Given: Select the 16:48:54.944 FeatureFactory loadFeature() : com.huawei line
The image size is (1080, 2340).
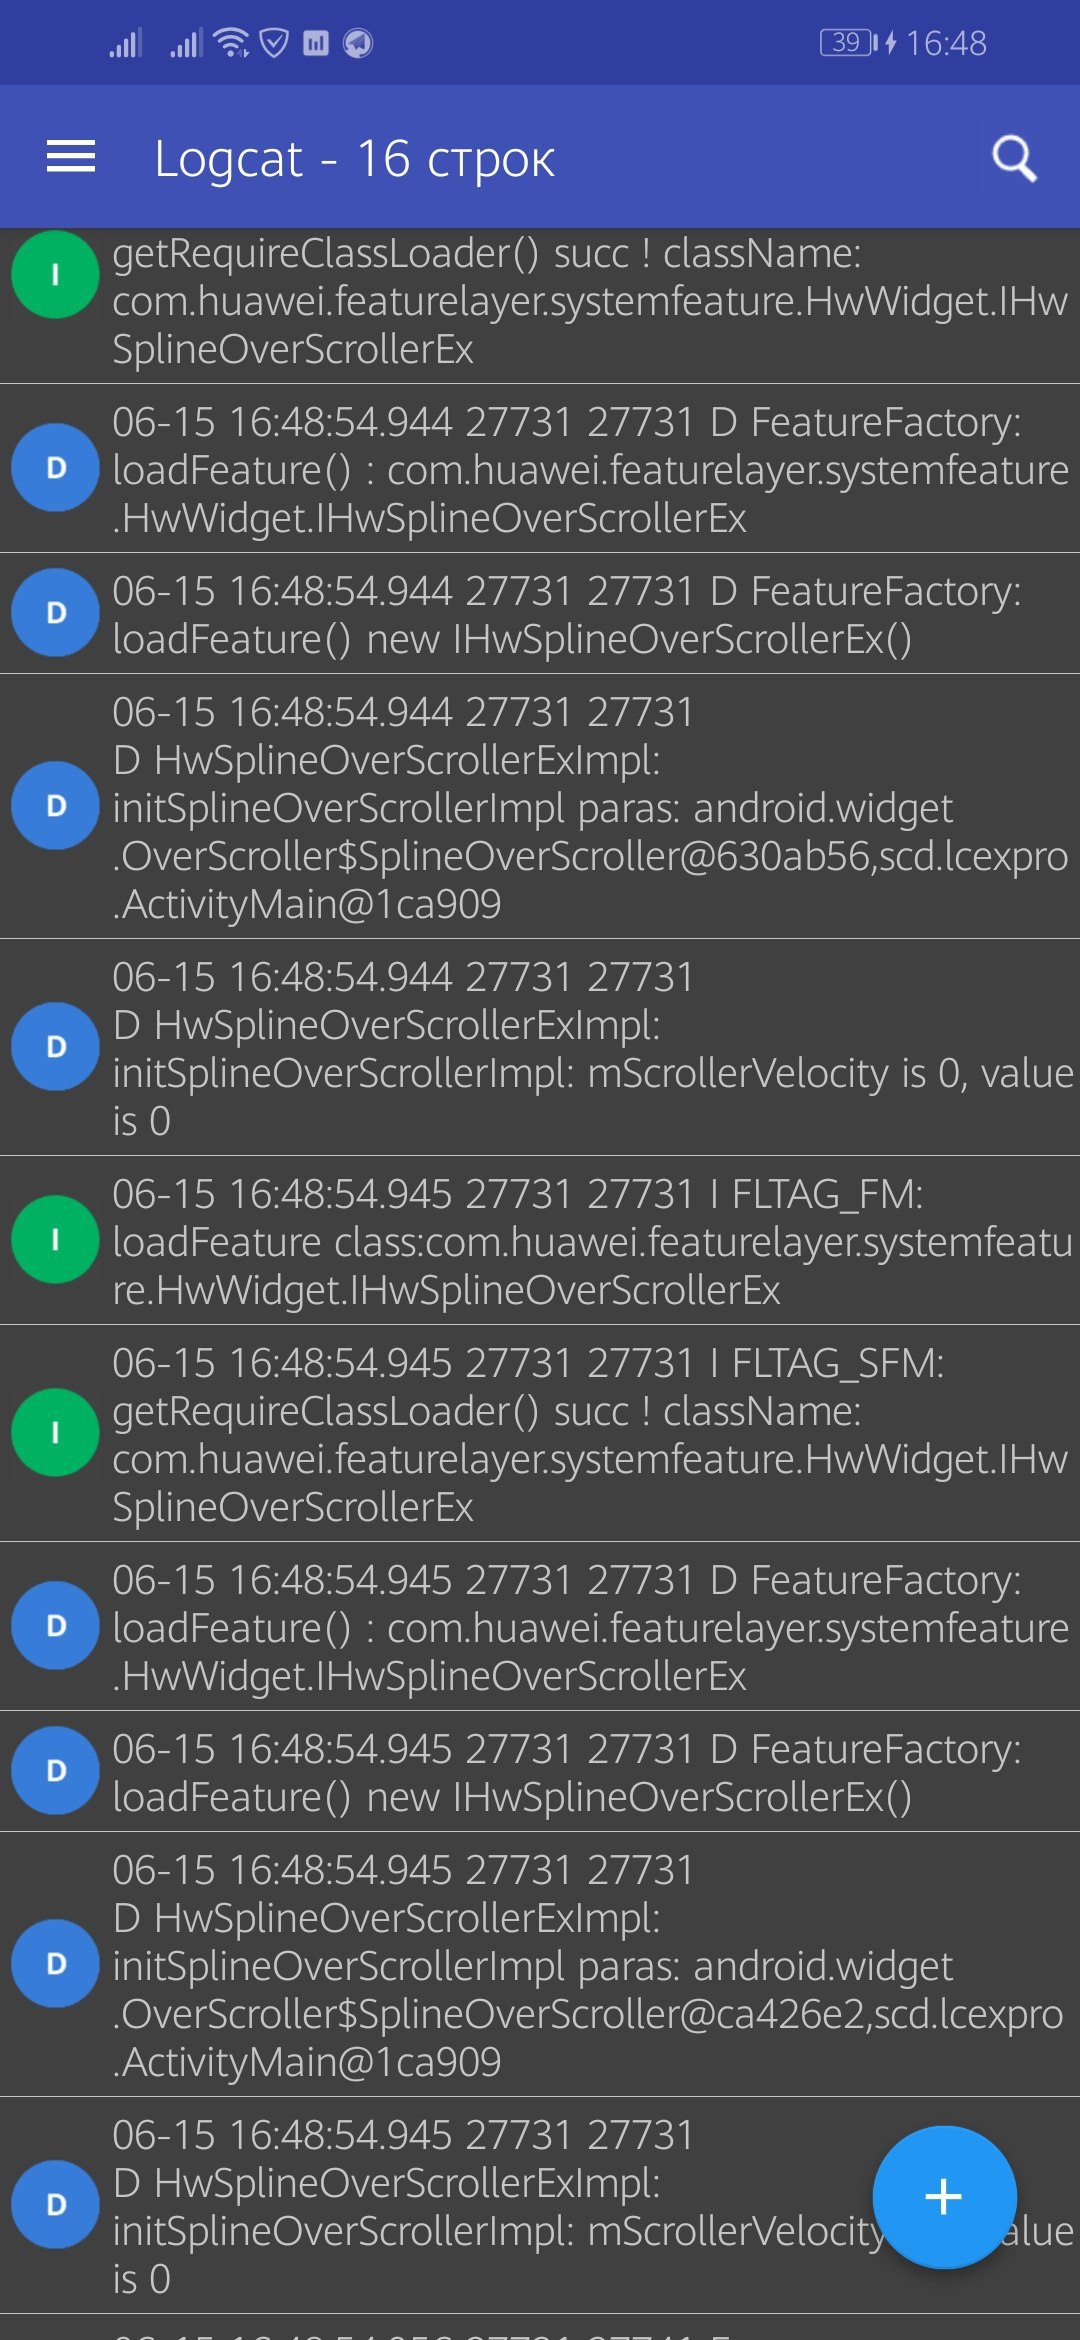Looking at the screenshot, I should (540, 469).
